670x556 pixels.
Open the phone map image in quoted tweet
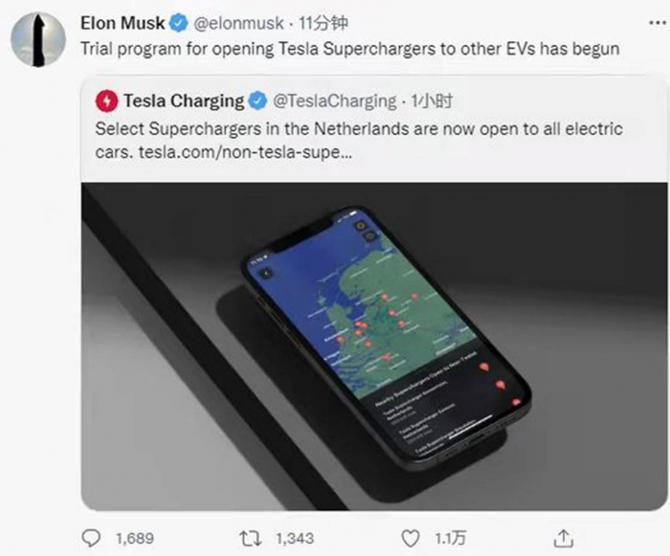pos(376,333)
